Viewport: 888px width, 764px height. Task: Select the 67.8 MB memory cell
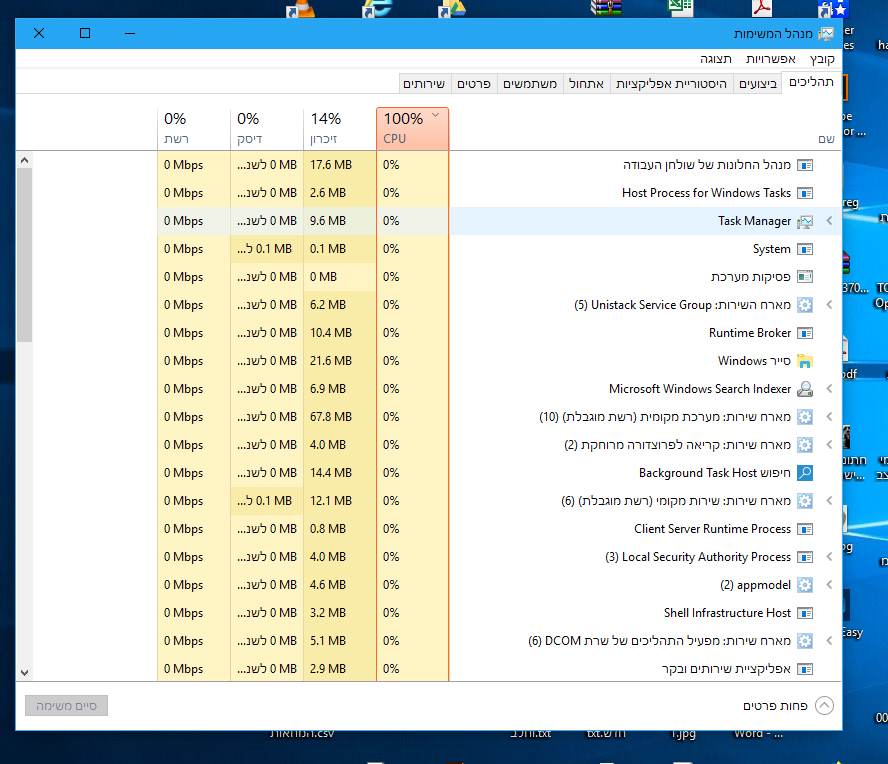340,417
